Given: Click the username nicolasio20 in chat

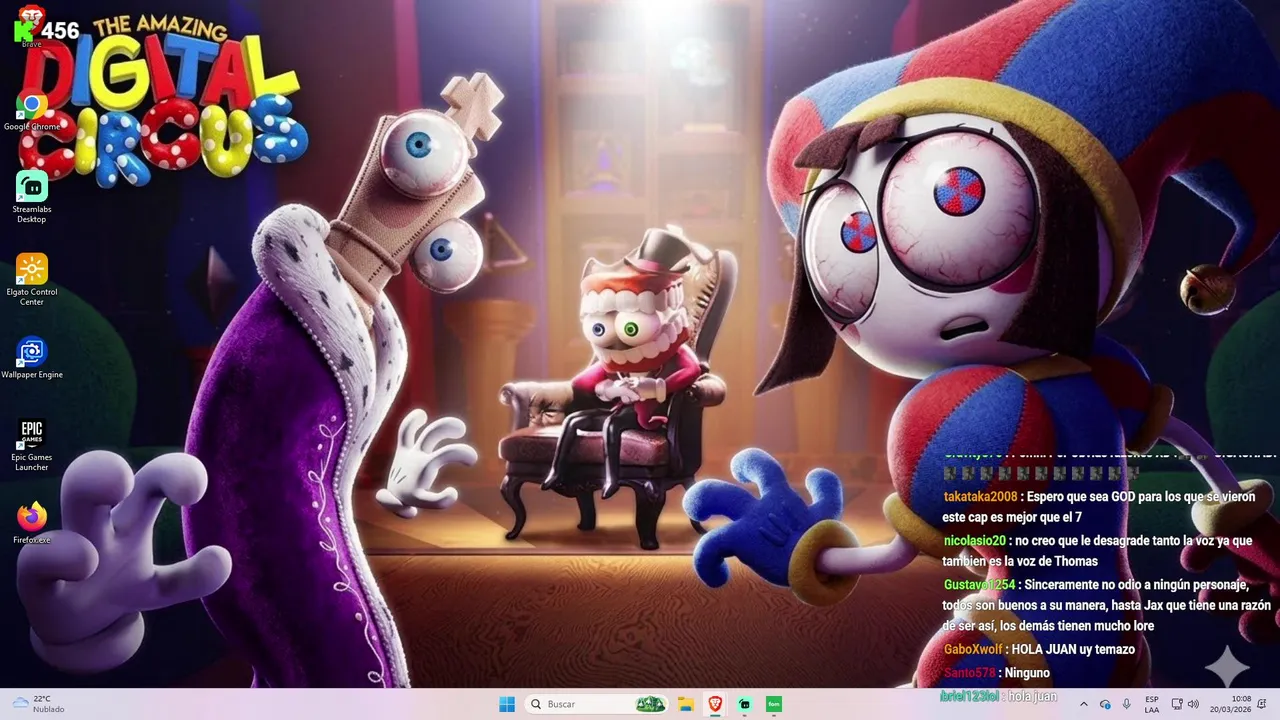Looking at the screenshot, I should [975, 541].
